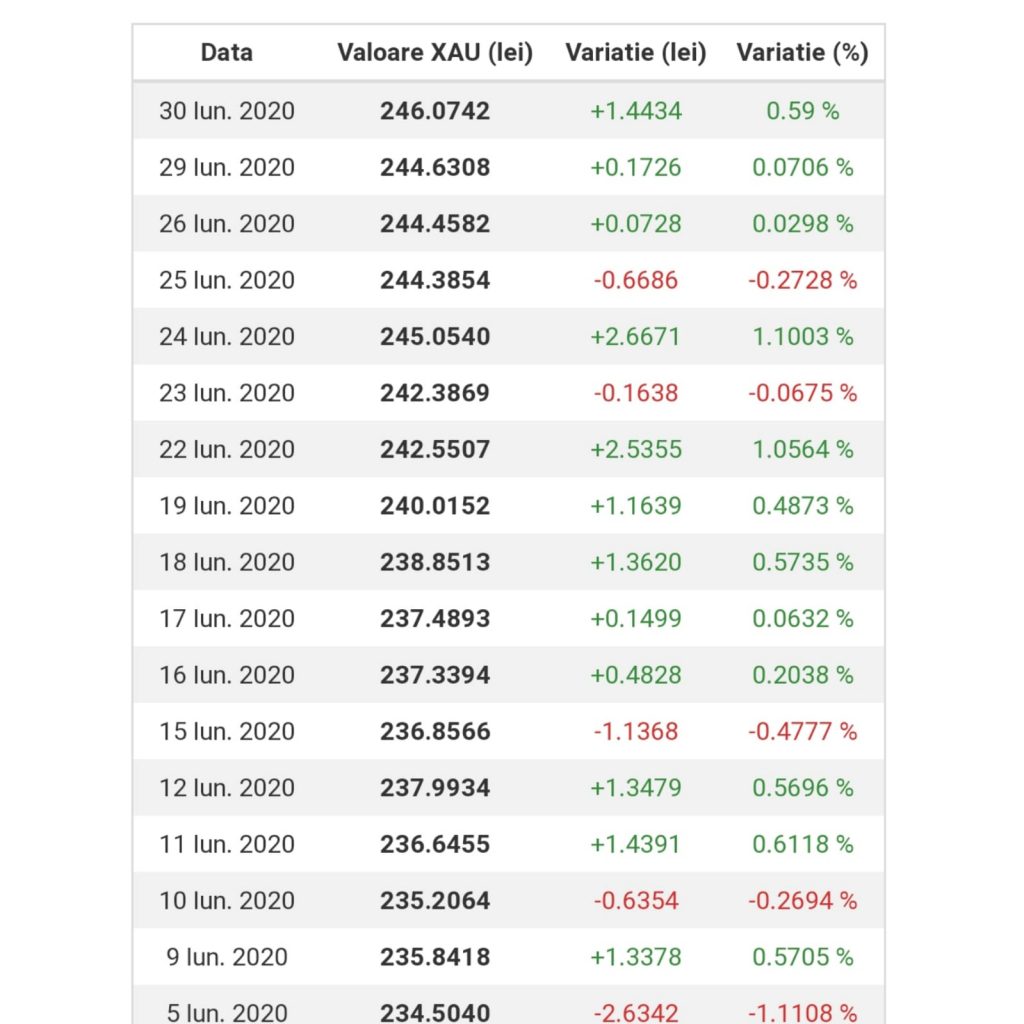Click the Variatie (%) column header
1024x1024 pixels.
click(x=803, y=52)
